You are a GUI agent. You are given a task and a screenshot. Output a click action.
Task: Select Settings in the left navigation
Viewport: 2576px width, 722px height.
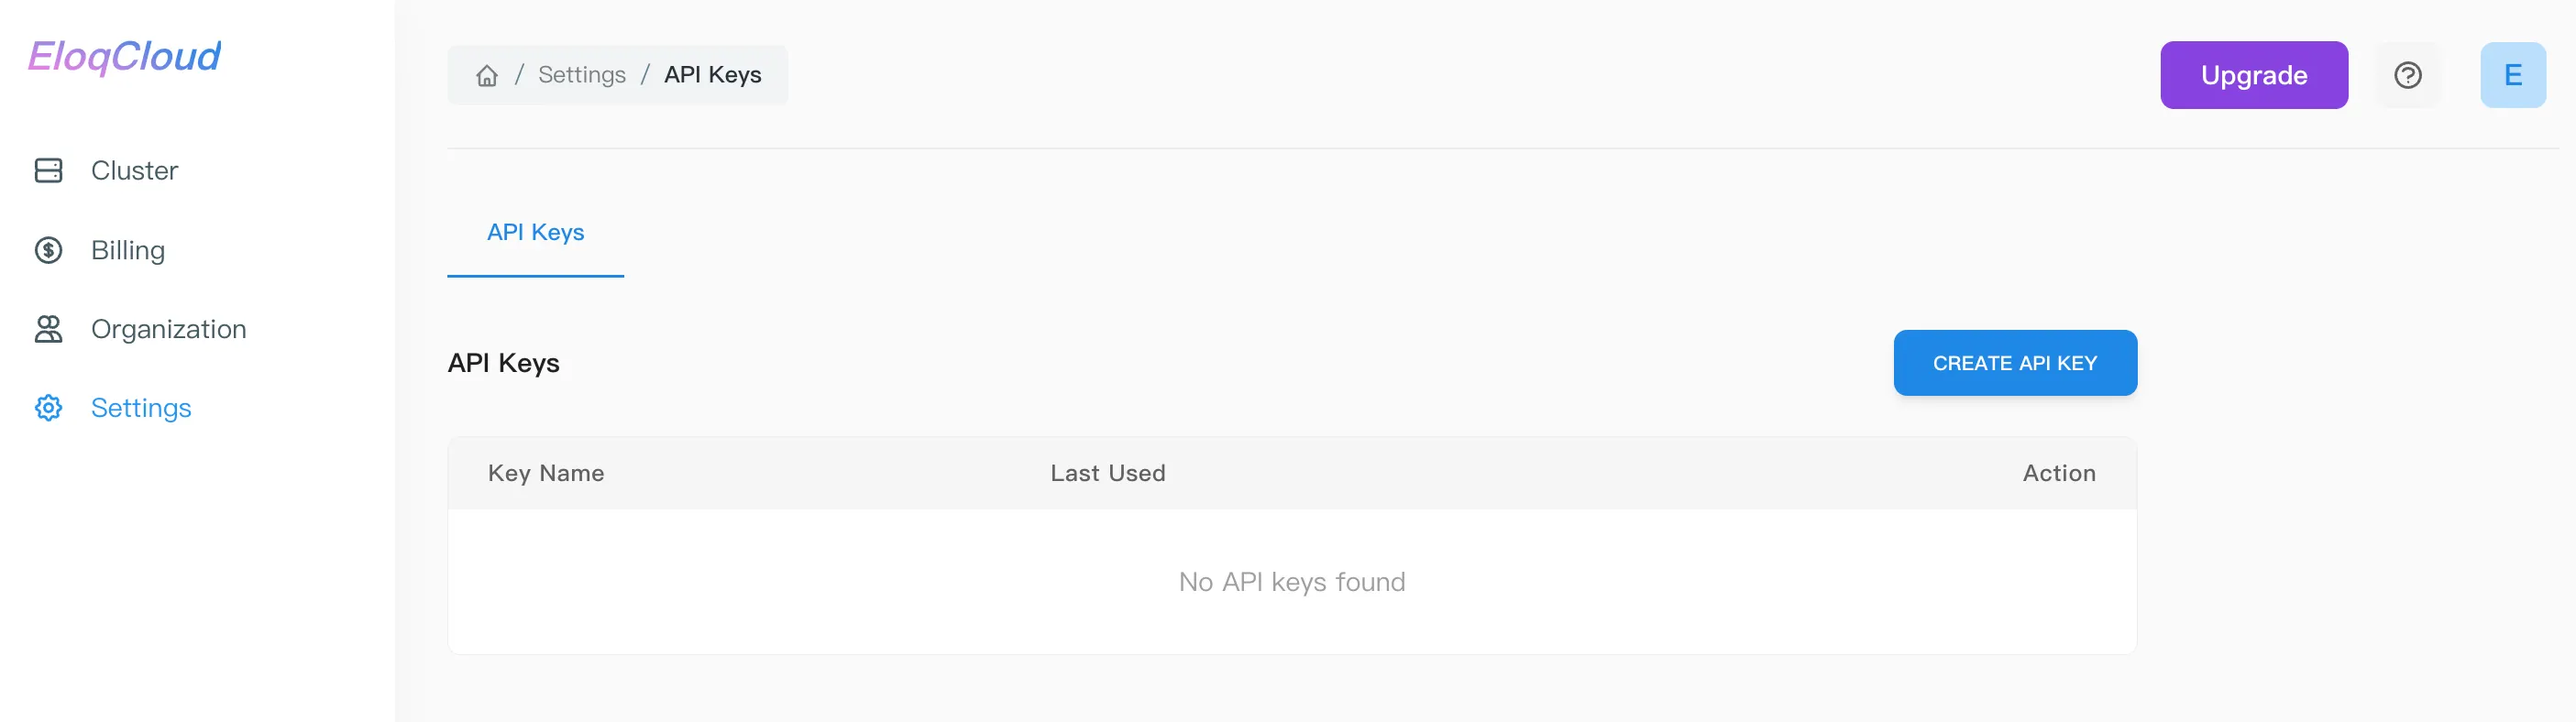click(142, 408)
